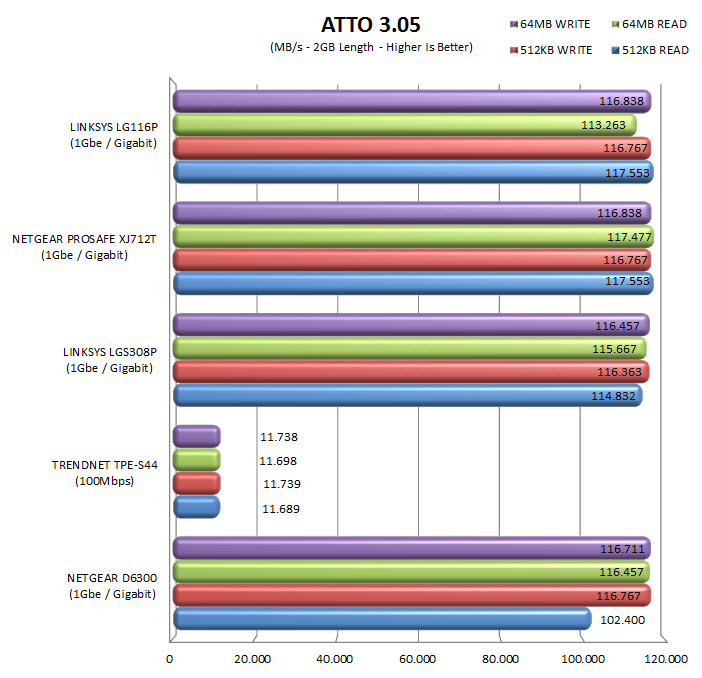The image size is (702, 678).
Task: Select the purple NETGEAR D6300 bar
Action: coord(412,548)
